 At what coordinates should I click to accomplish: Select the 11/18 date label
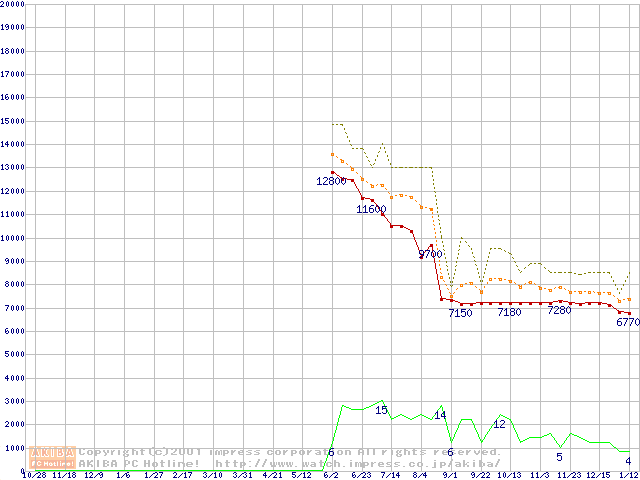[x=64, y=476]
